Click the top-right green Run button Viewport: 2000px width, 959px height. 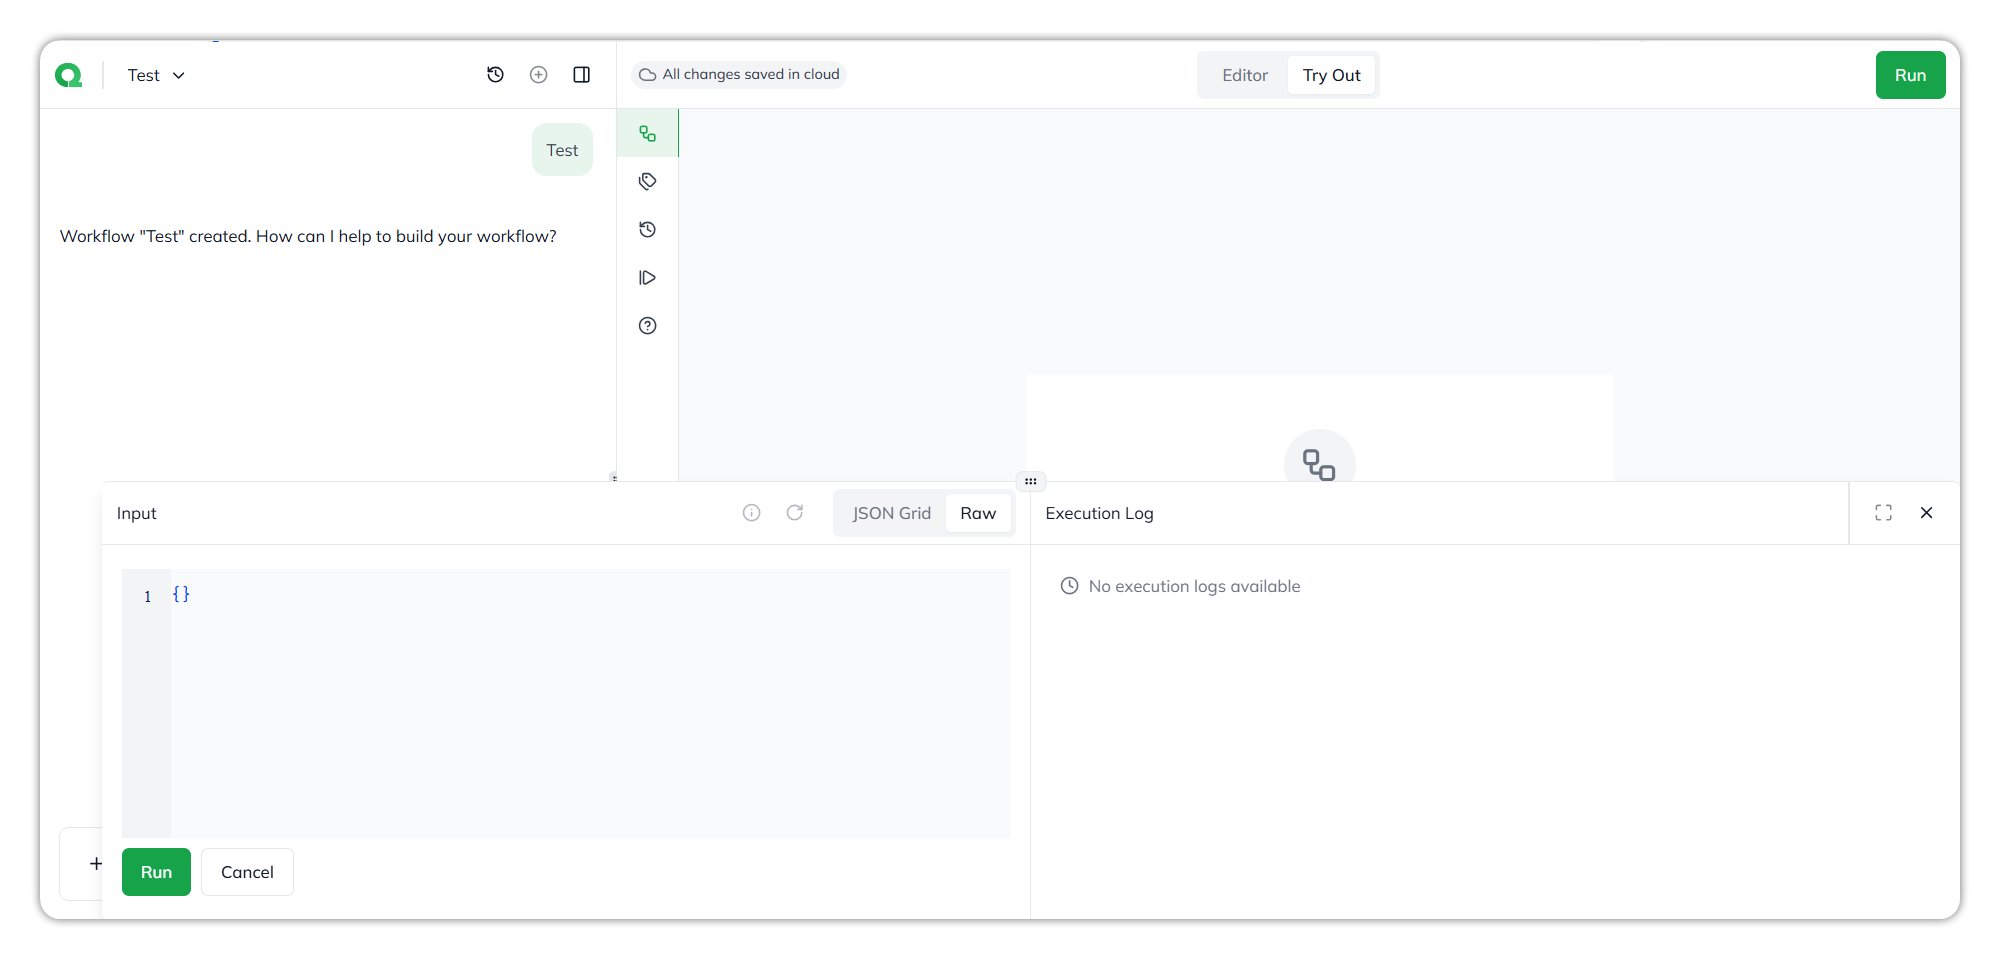[x=1910, y=75]
